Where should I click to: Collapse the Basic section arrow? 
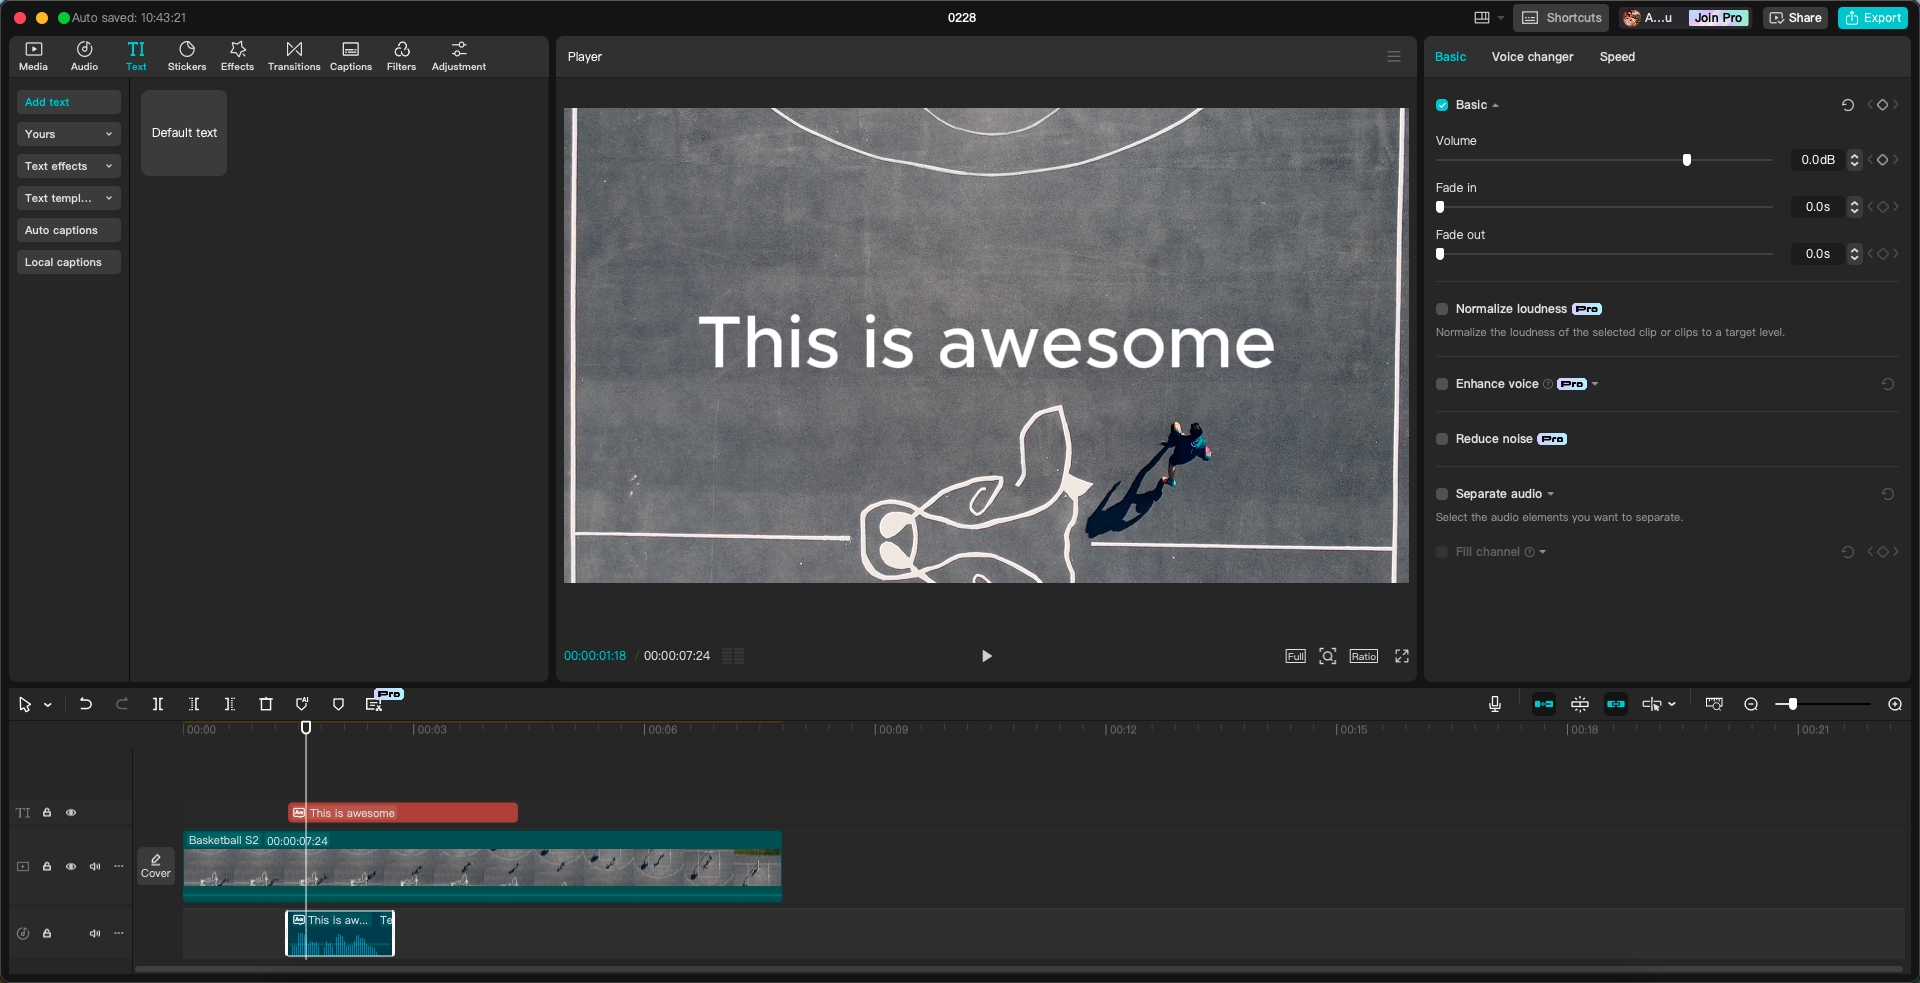(x=1495, y=106)
